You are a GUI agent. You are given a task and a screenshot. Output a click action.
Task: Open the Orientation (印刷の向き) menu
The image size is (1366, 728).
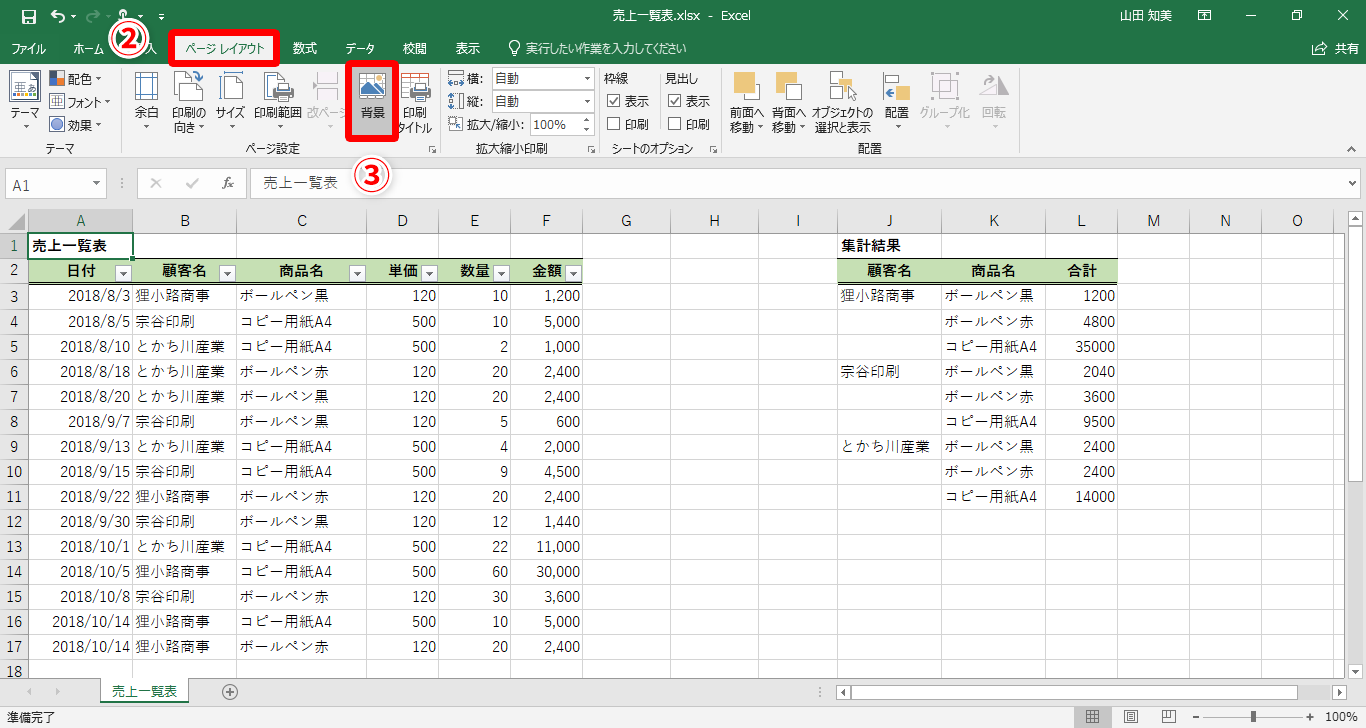coord(189,101)
